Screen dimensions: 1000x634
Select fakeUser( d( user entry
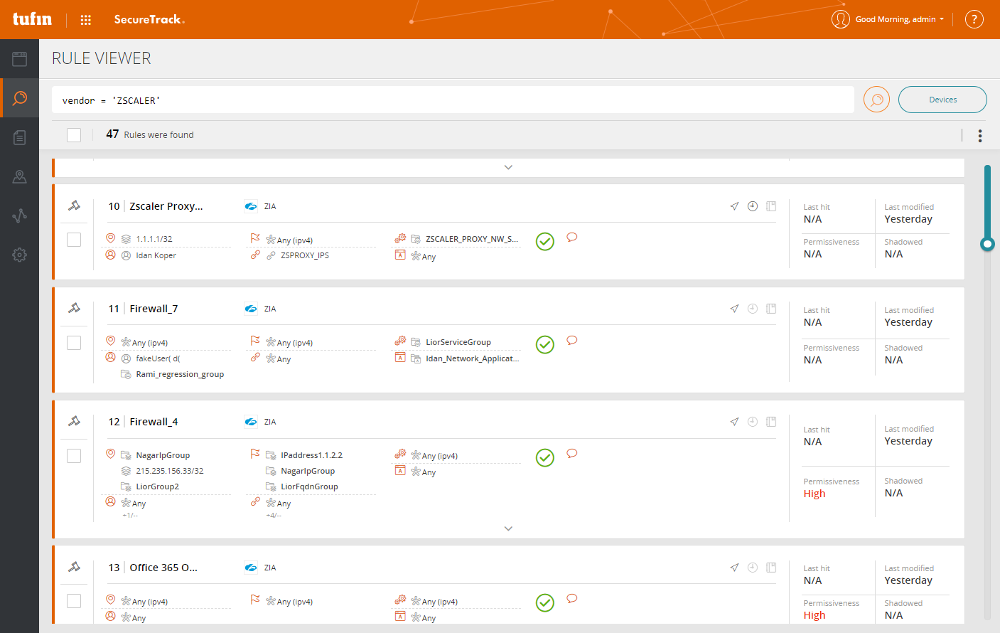pos(158,358)
